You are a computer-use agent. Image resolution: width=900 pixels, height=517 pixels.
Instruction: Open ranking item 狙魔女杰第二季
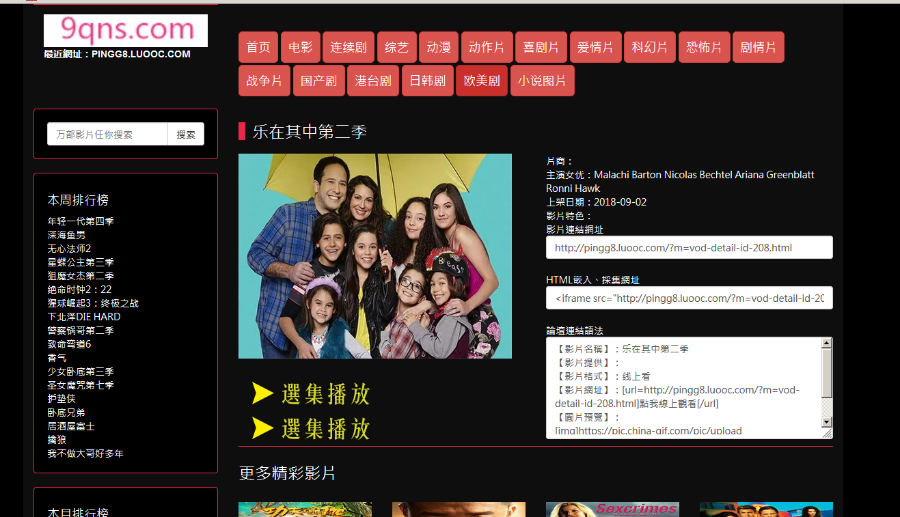(80, 276)
